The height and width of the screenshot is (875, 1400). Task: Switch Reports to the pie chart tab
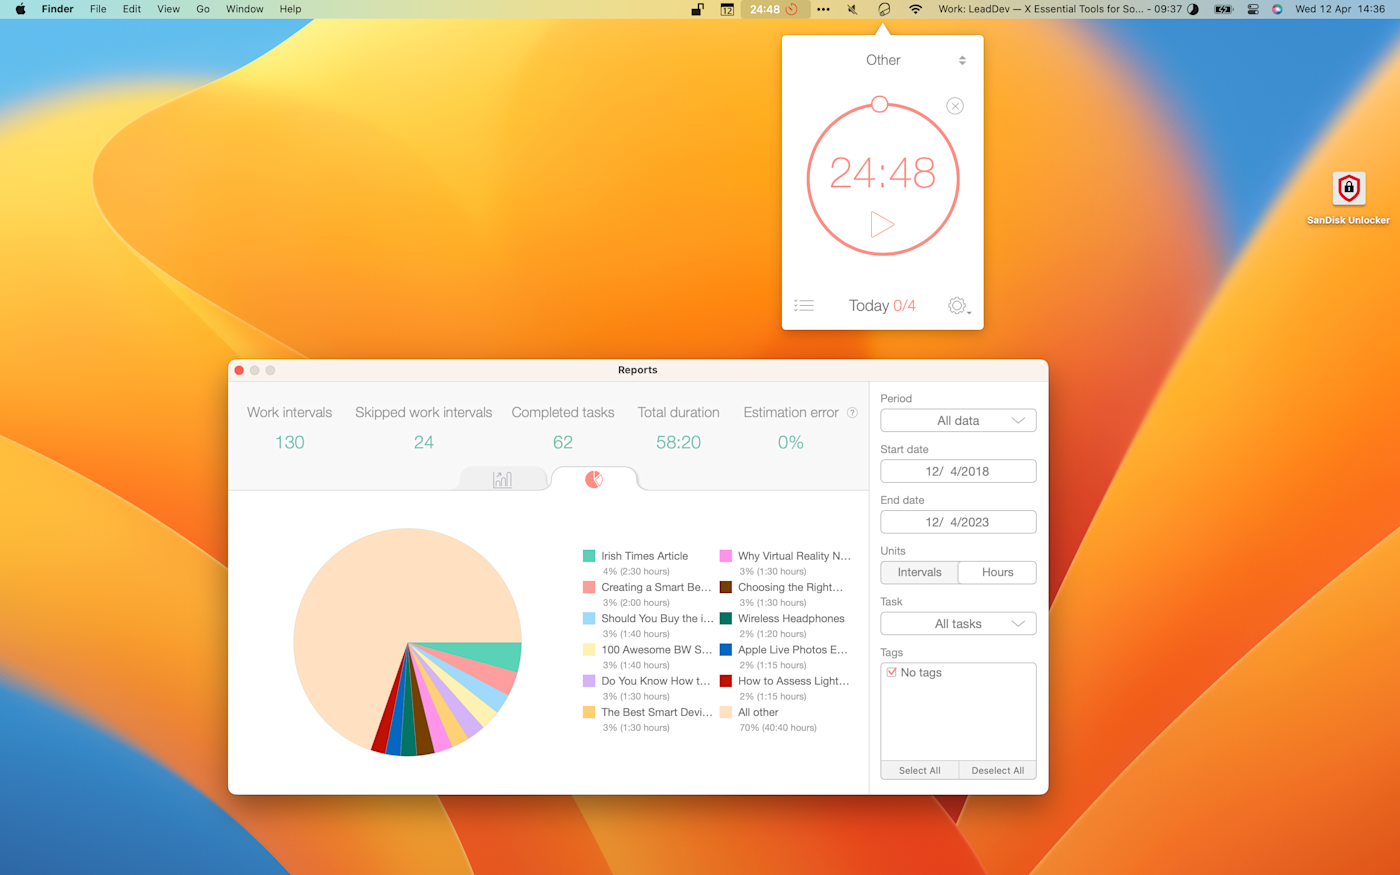tap(594, 479)
